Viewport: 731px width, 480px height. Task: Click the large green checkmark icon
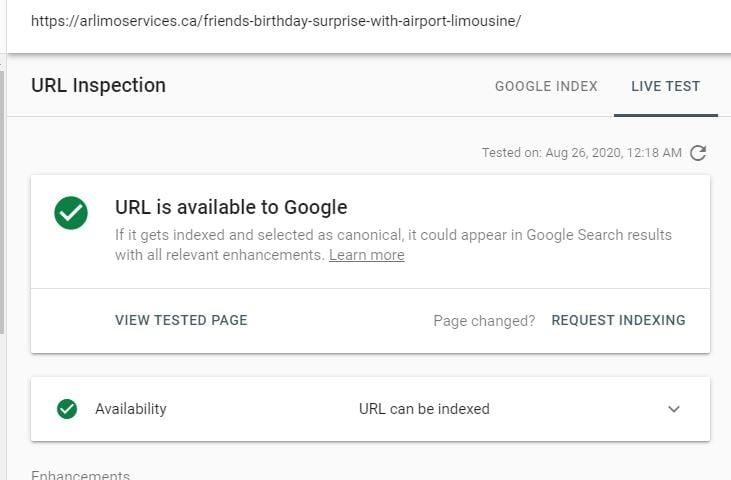(x=71, y=211)
